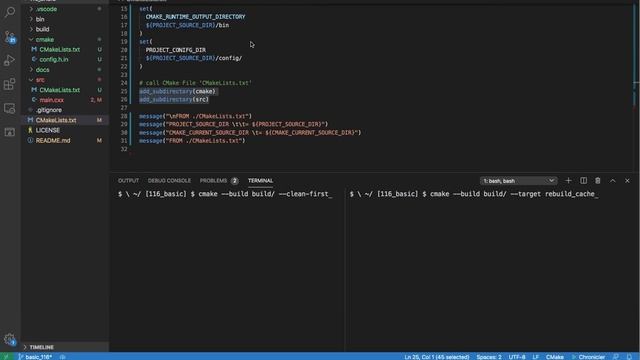Open remote window indicator in status bar
The height and width of the screenshot is (360, 640).
6,356
